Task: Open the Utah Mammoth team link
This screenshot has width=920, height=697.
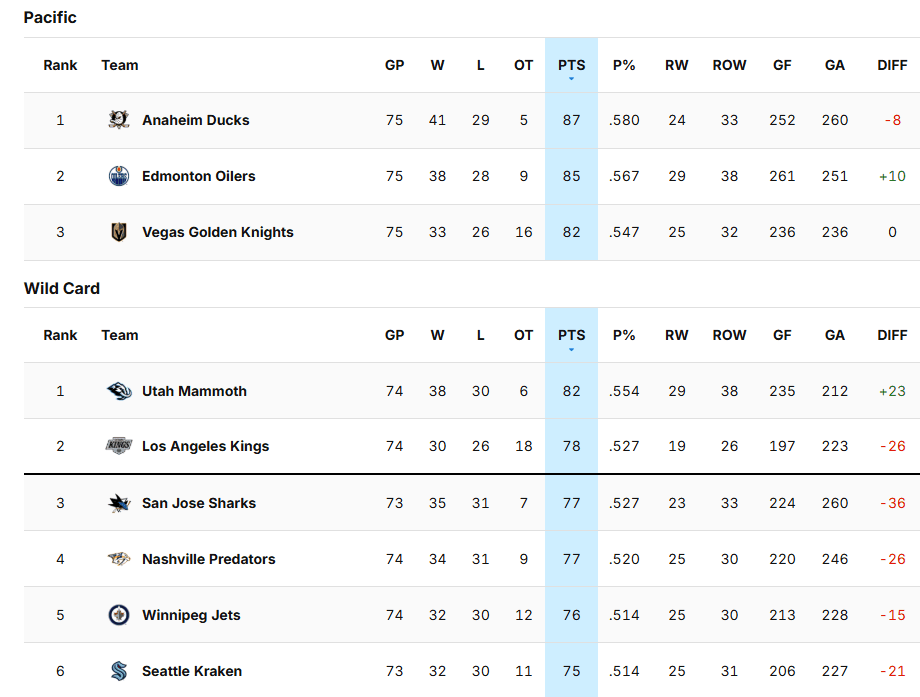Action: 194,391
